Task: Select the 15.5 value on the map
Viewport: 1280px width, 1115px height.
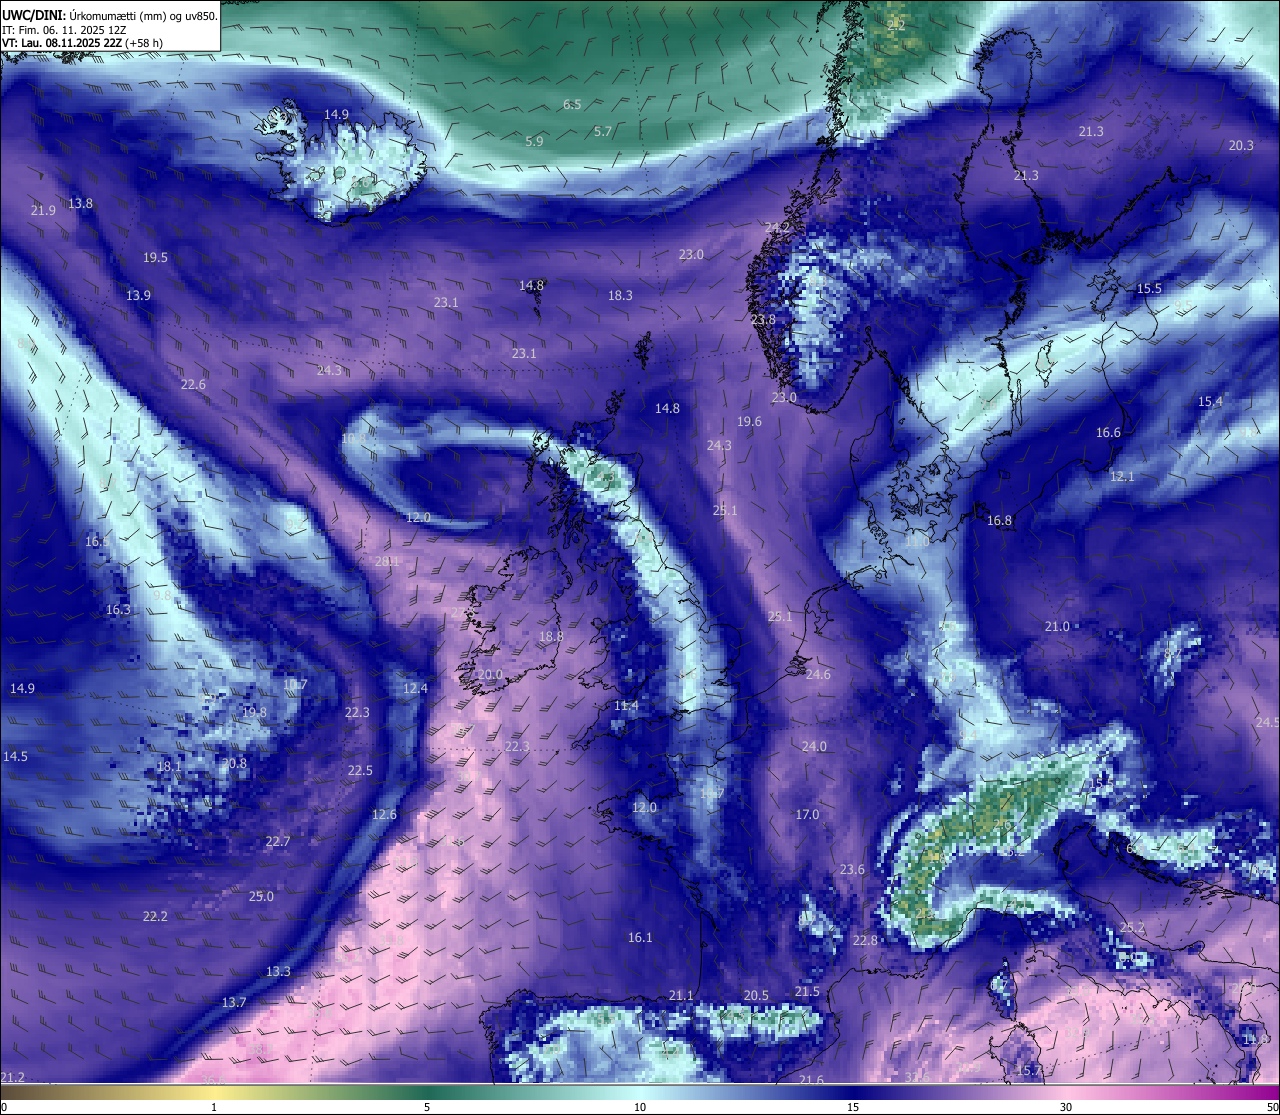Action: pyautogui.click(x=1149, y=289)
